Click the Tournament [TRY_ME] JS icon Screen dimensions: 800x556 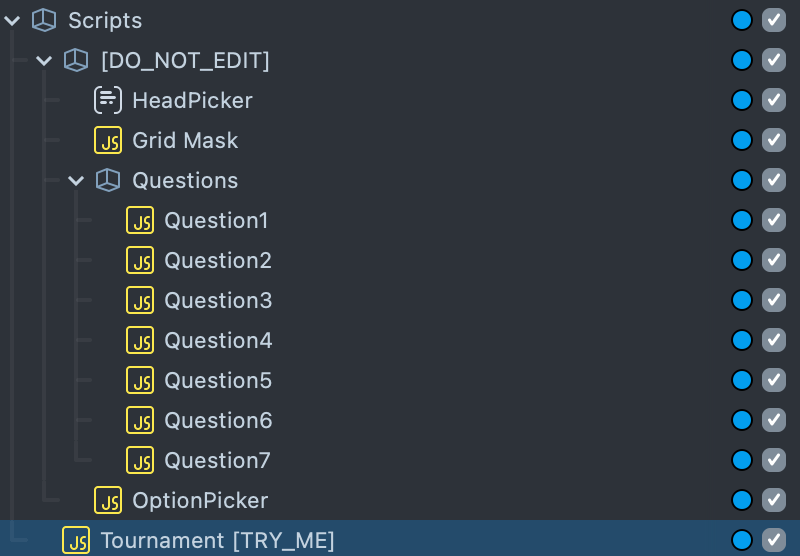click(x=76, y=540)
